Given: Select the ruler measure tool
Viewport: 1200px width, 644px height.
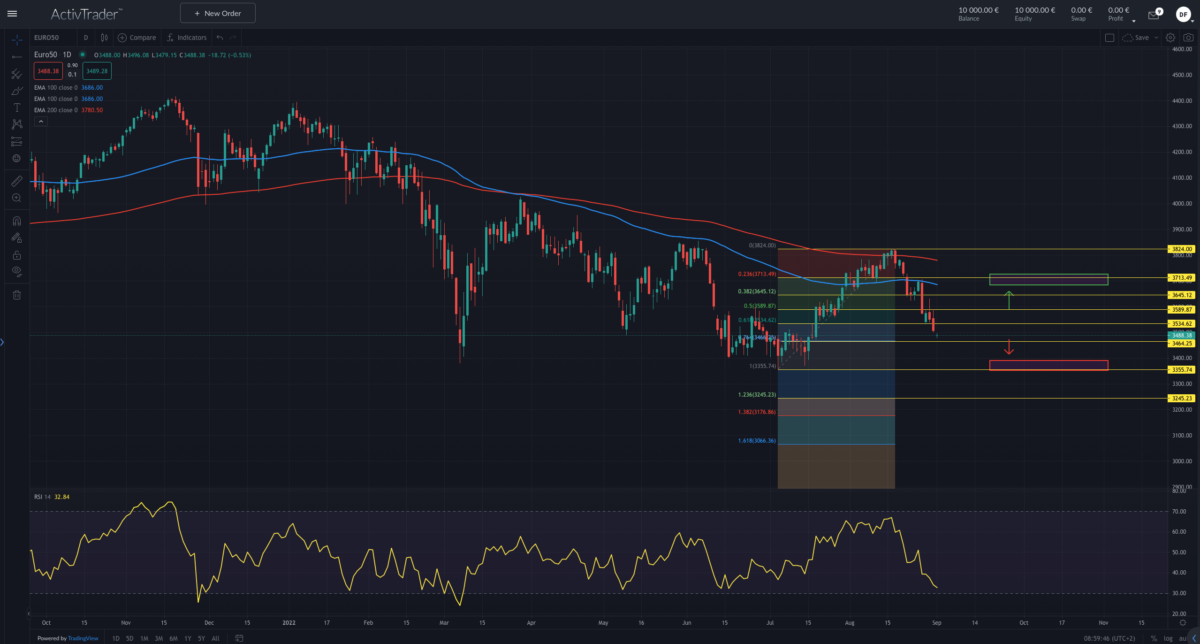Looking at the screenshot, I should tap(16, 181).
